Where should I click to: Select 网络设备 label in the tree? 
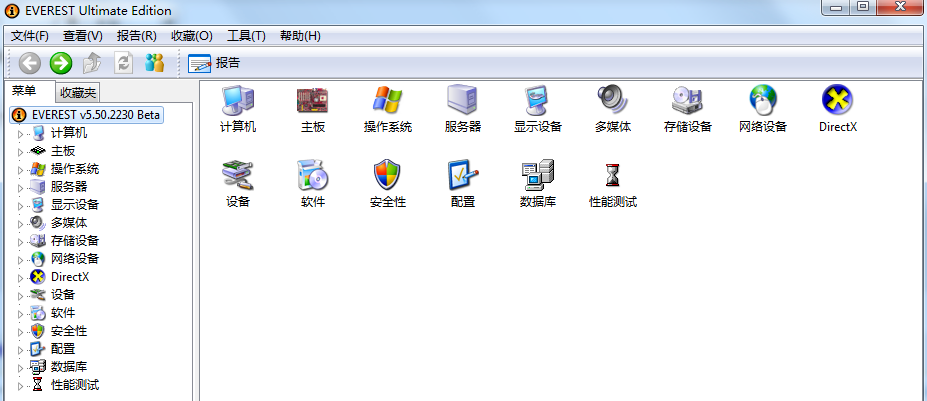point(74,258)
